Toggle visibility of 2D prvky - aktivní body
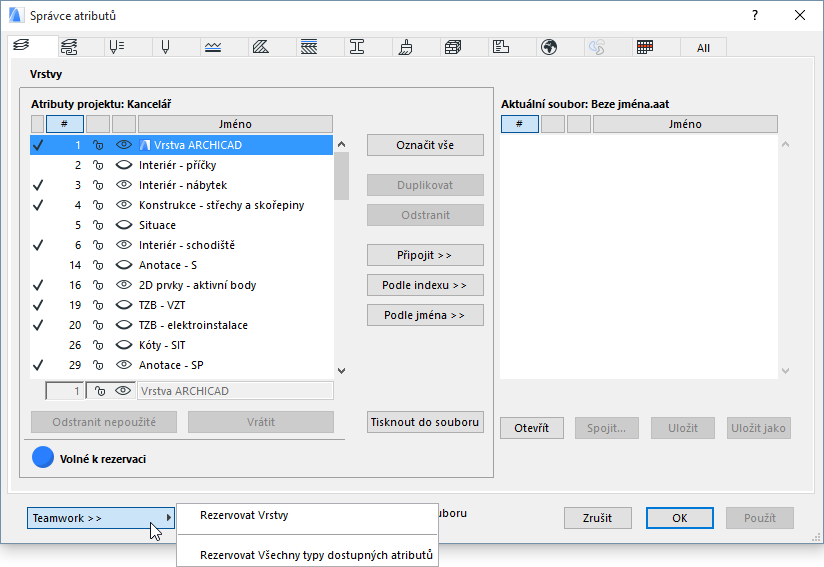 [x=124, y=285]
